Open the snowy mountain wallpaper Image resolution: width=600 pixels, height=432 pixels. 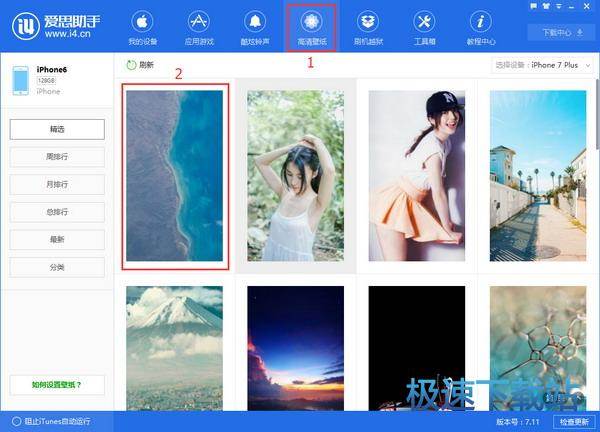click(x=174, y=348)
